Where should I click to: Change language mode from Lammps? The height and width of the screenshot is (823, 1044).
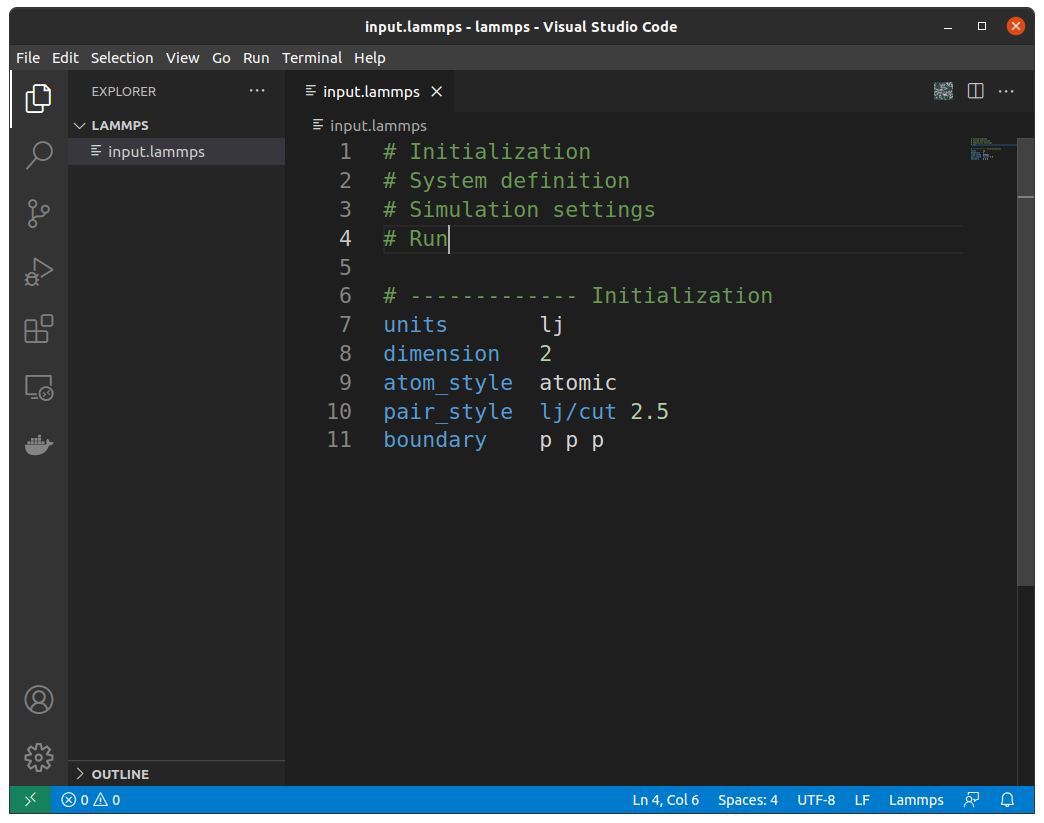pyautogui.click(x=916, y=800)
